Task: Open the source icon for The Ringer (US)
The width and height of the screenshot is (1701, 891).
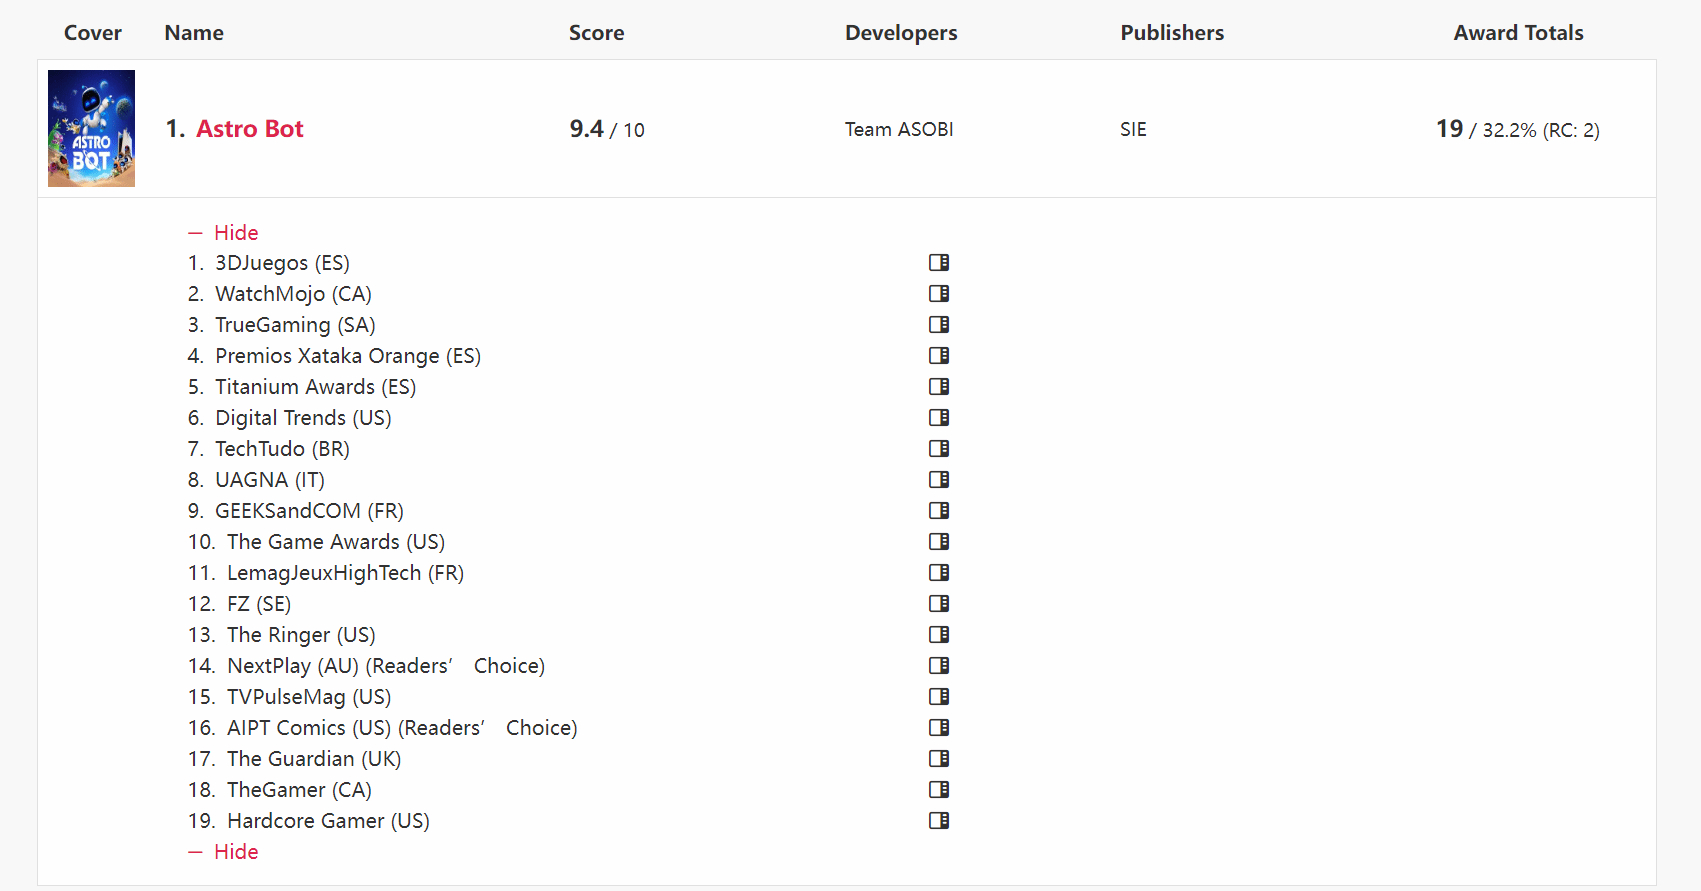Action: [x=938, y=635]
